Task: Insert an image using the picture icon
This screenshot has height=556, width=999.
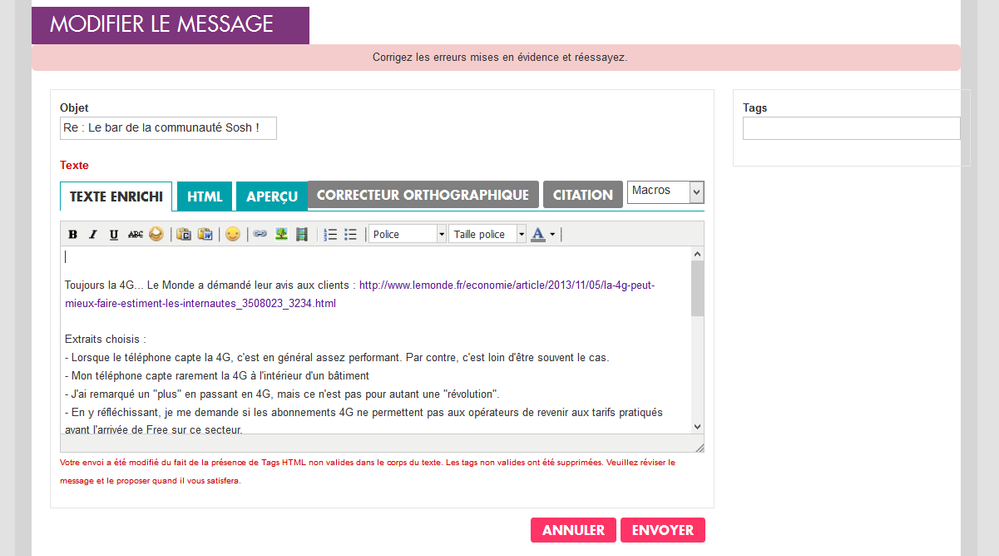Action: click(282, 234)
